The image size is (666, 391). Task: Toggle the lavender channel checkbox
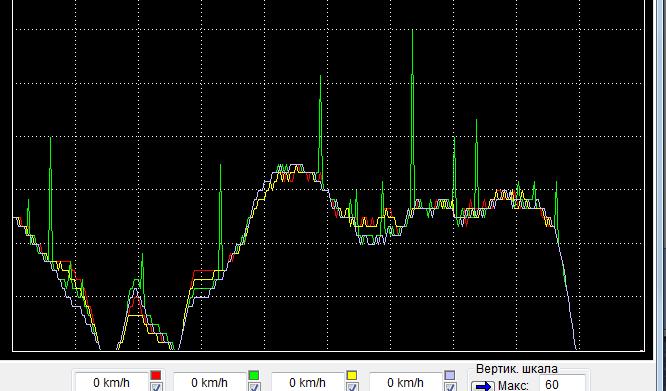[450, 387]
